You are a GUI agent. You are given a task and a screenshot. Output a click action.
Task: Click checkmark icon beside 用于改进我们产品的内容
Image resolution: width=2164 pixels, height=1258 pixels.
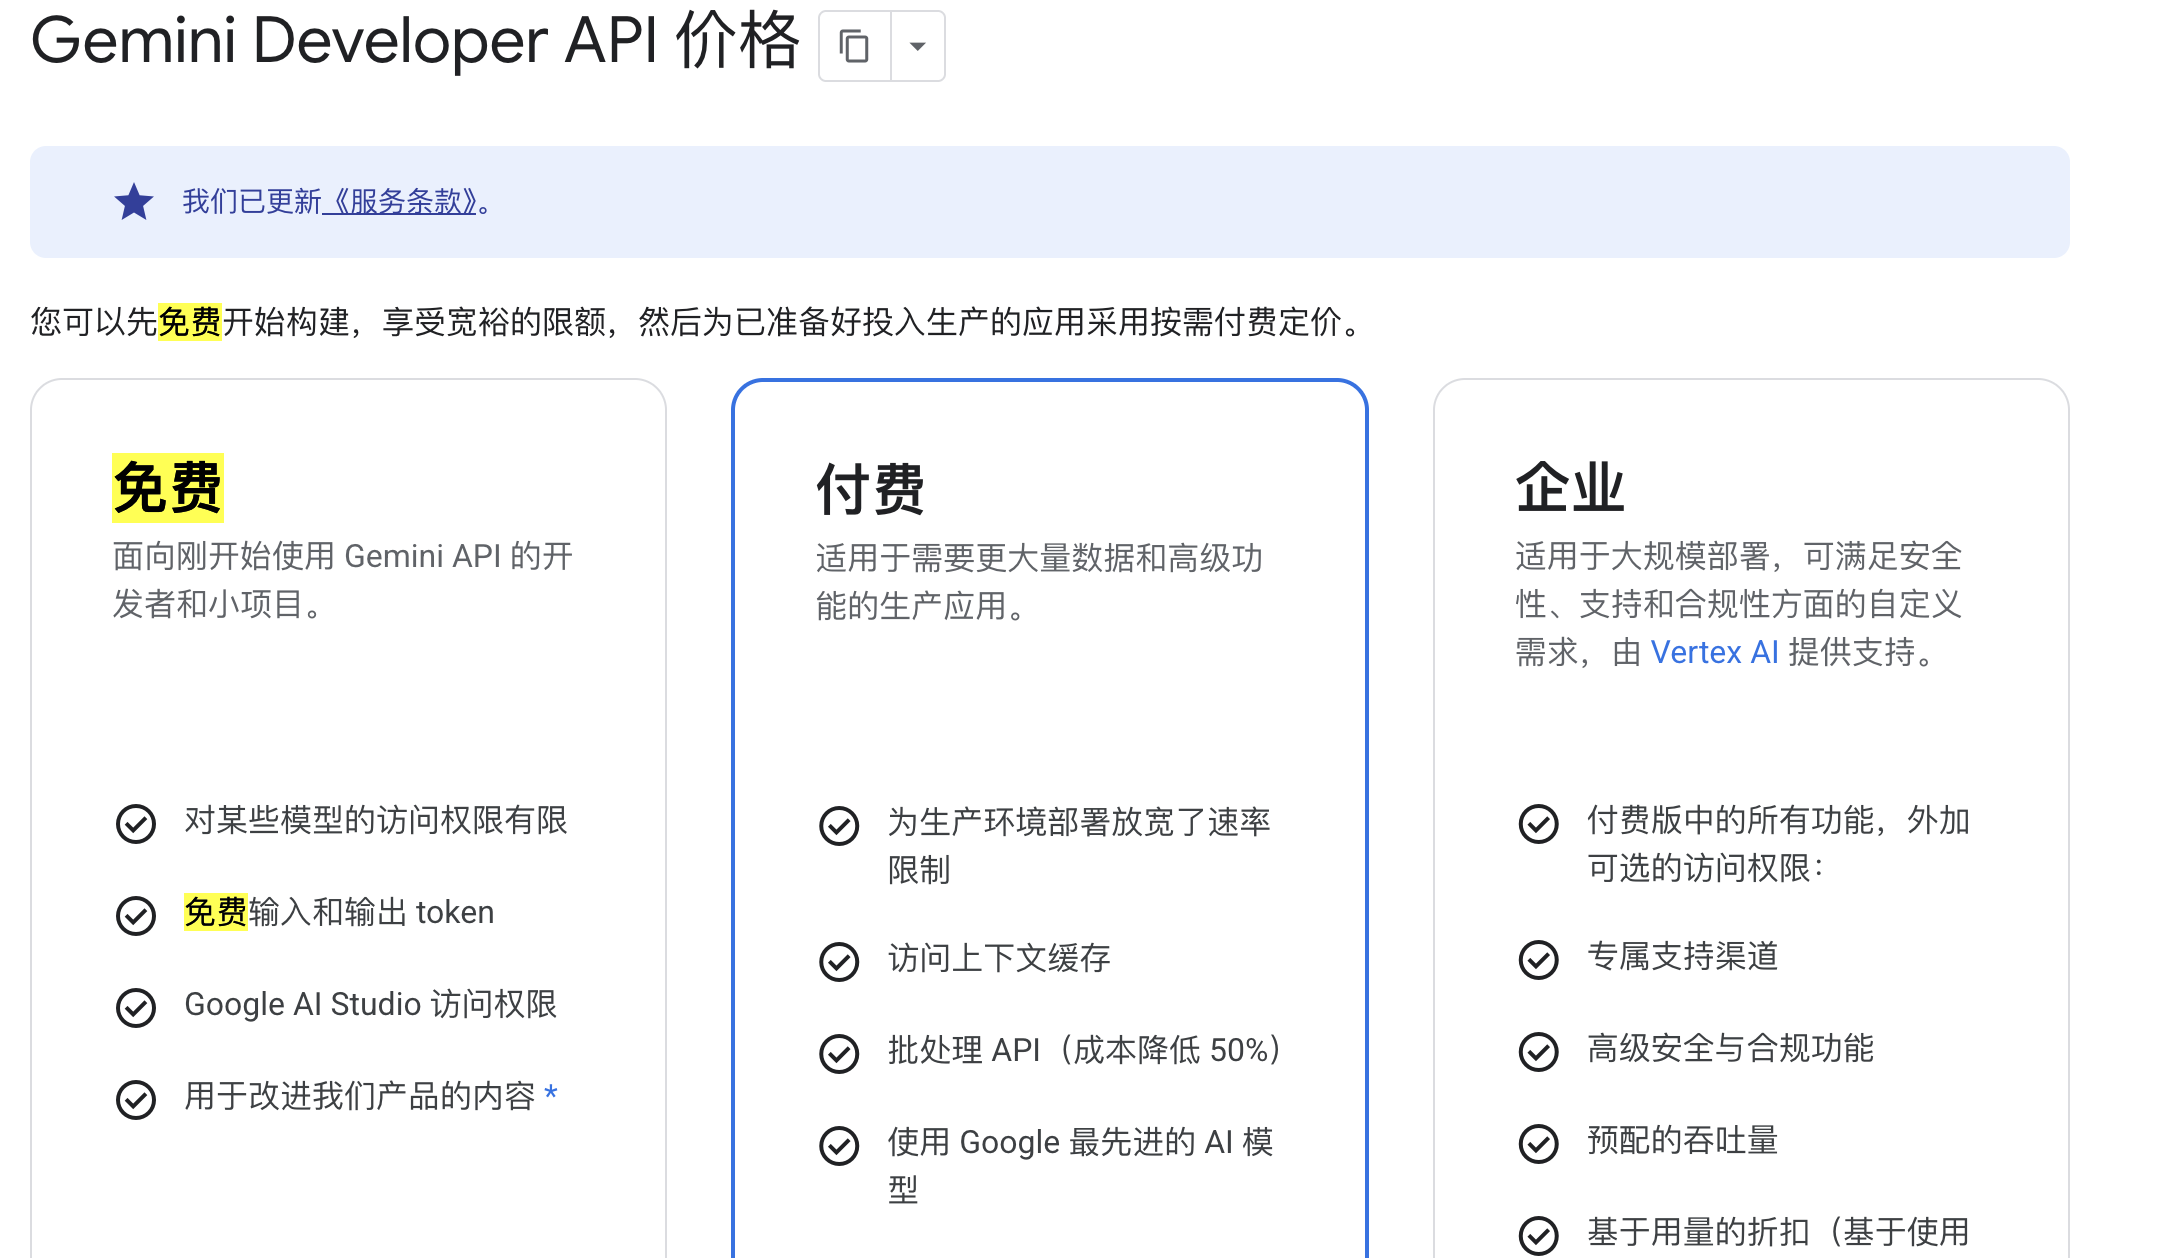coord(136,1099)
